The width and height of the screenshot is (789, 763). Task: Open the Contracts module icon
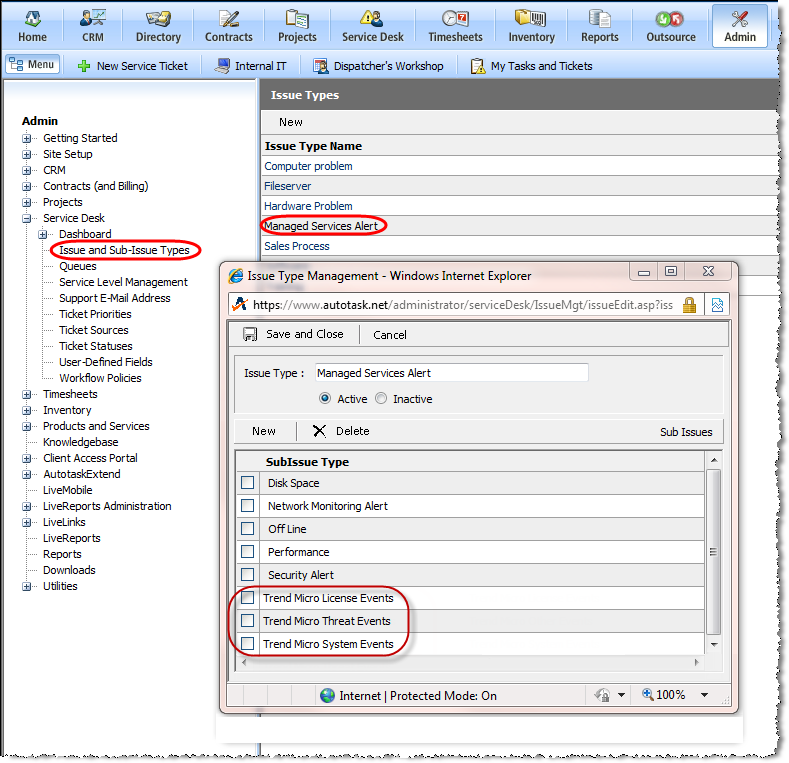(229, 19)
